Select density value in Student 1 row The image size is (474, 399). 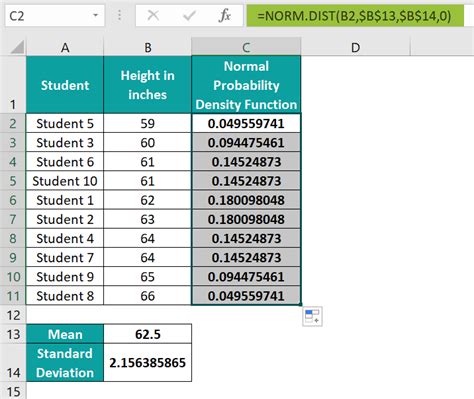(x=246, y=200)
